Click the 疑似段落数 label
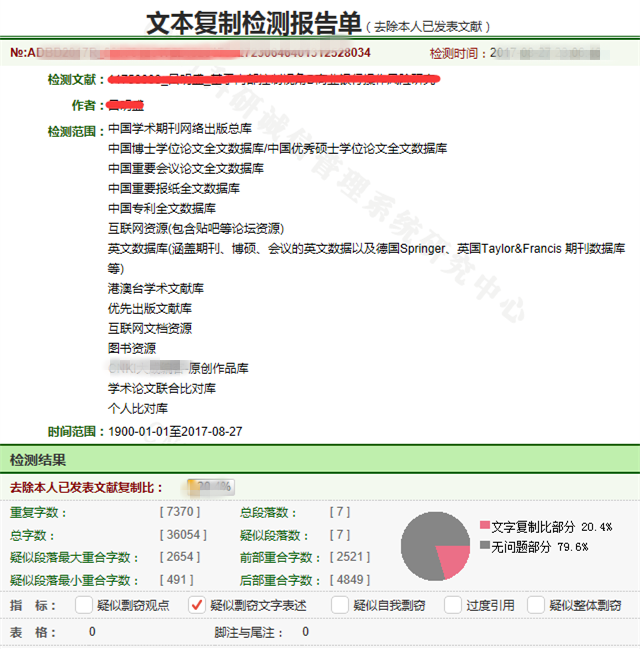640x649 pixels. tap(274, 536)
